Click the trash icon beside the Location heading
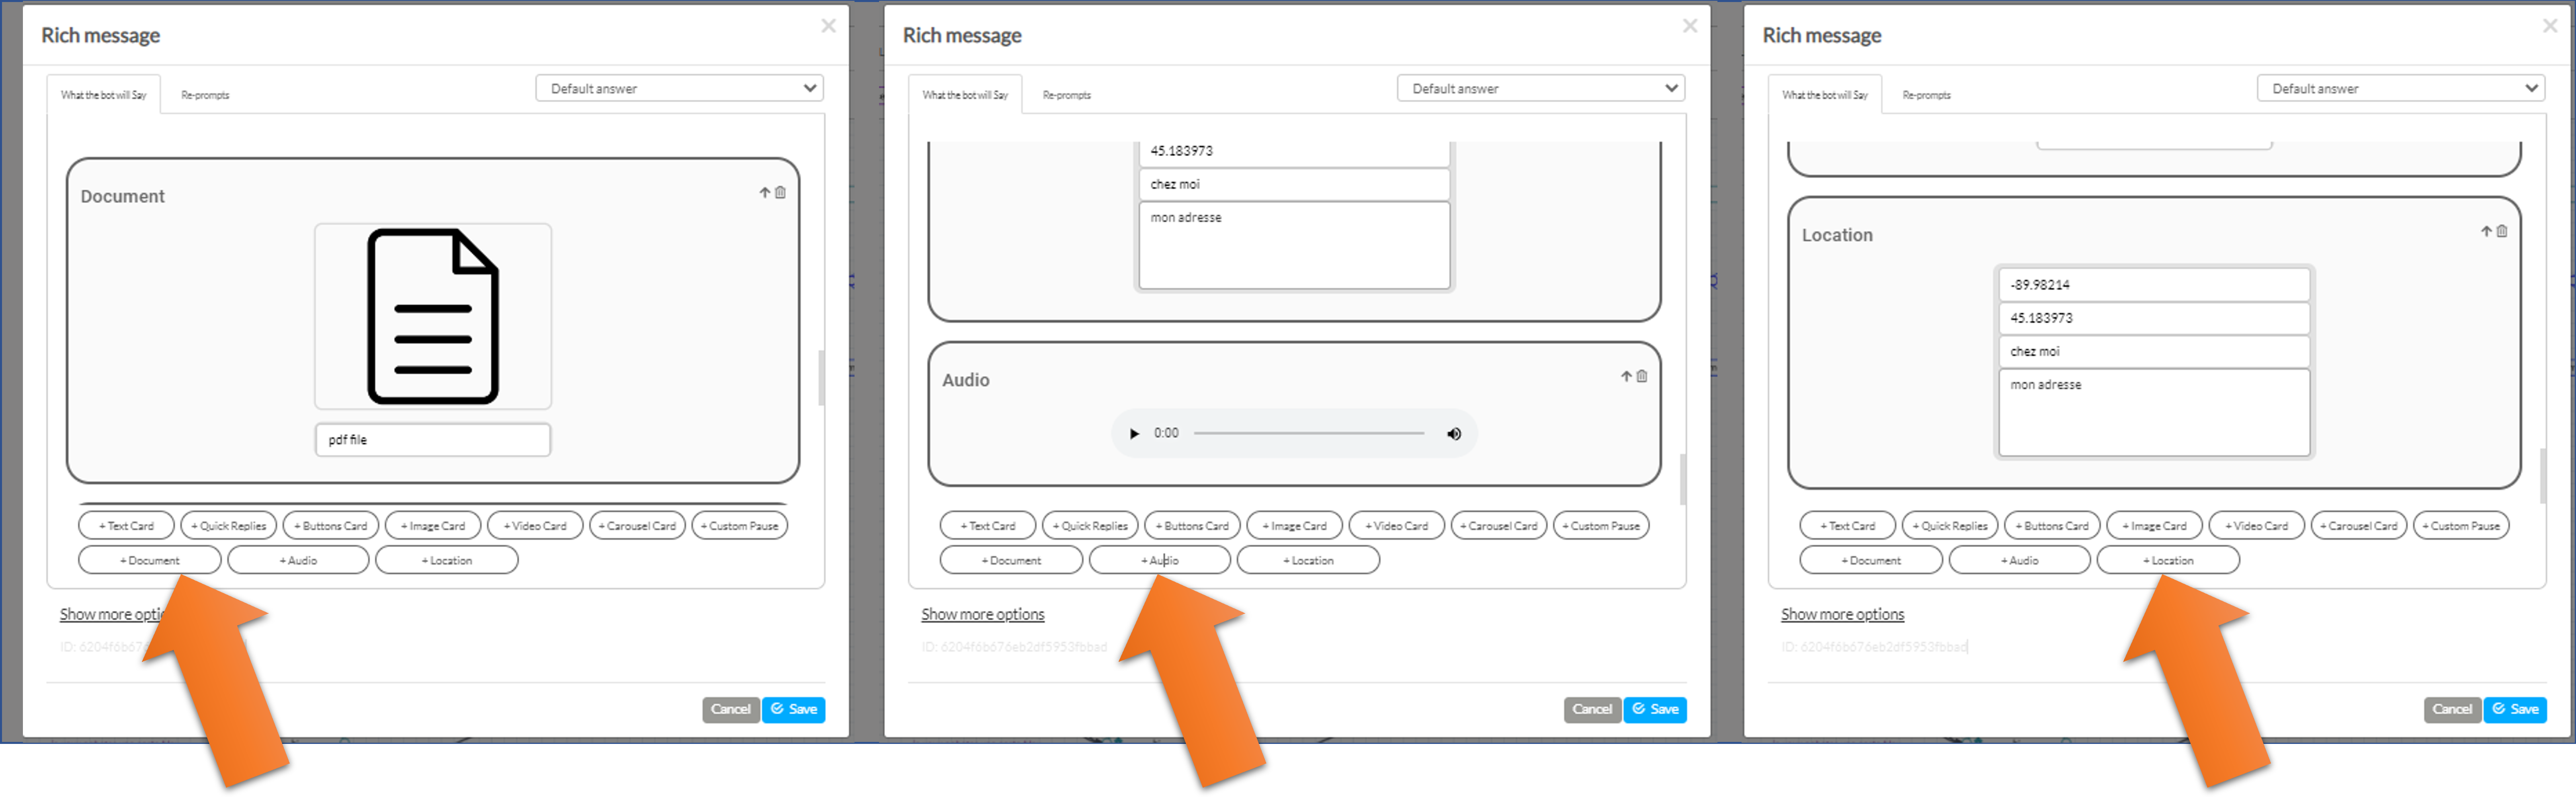This screenshot has height=799, width=2576. click(x=2502, y=231)
